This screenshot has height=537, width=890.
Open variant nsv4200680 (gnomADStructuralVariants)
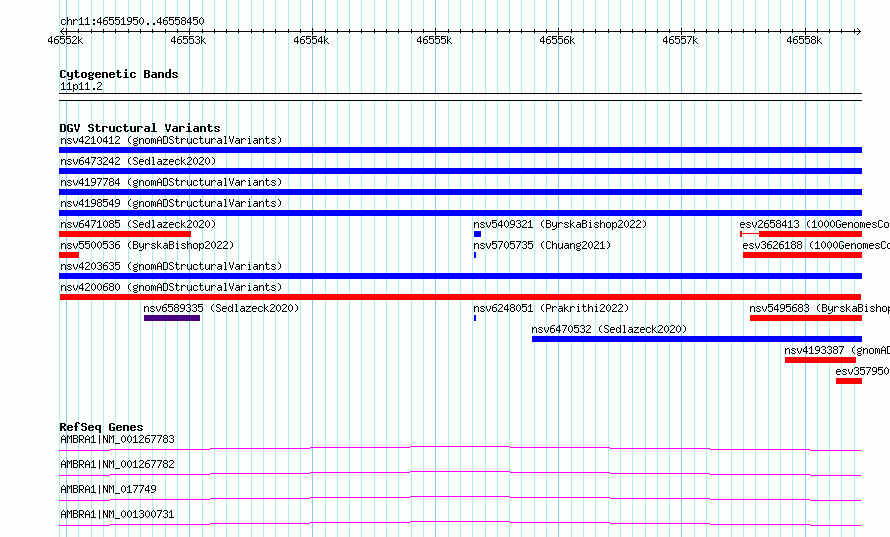pos(171,287)
